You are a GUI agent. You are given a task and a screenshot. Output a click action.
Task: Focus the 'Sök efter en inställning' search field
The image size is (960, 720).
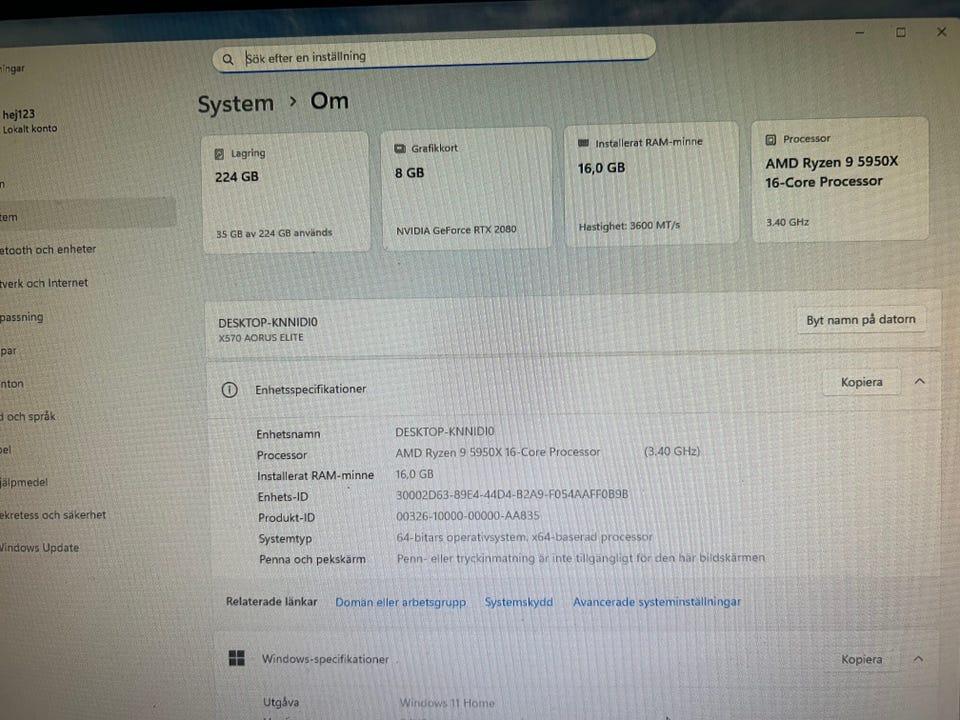point(434,54)
